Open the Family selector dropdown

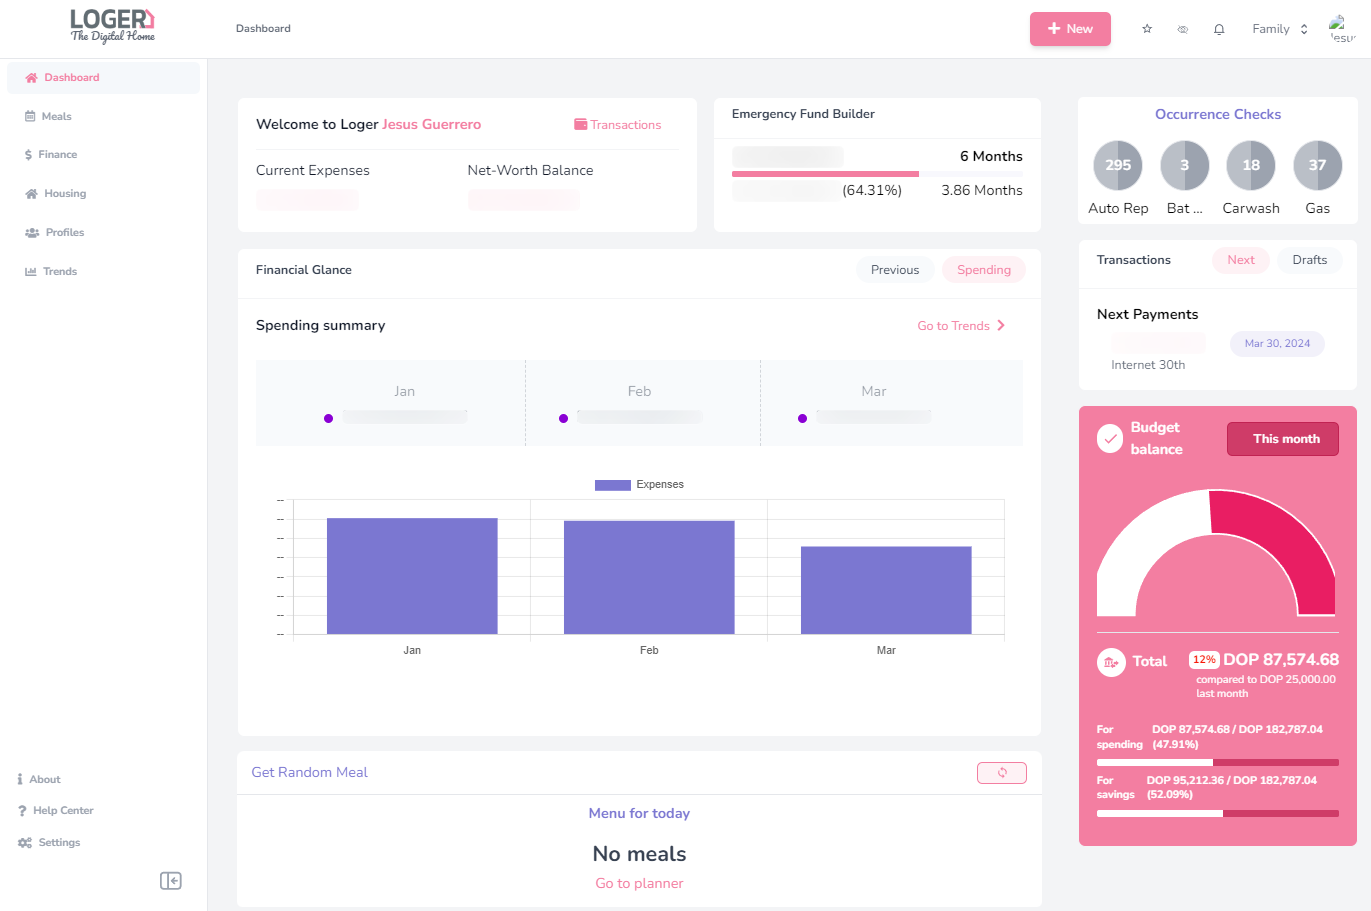(1280, 29)
